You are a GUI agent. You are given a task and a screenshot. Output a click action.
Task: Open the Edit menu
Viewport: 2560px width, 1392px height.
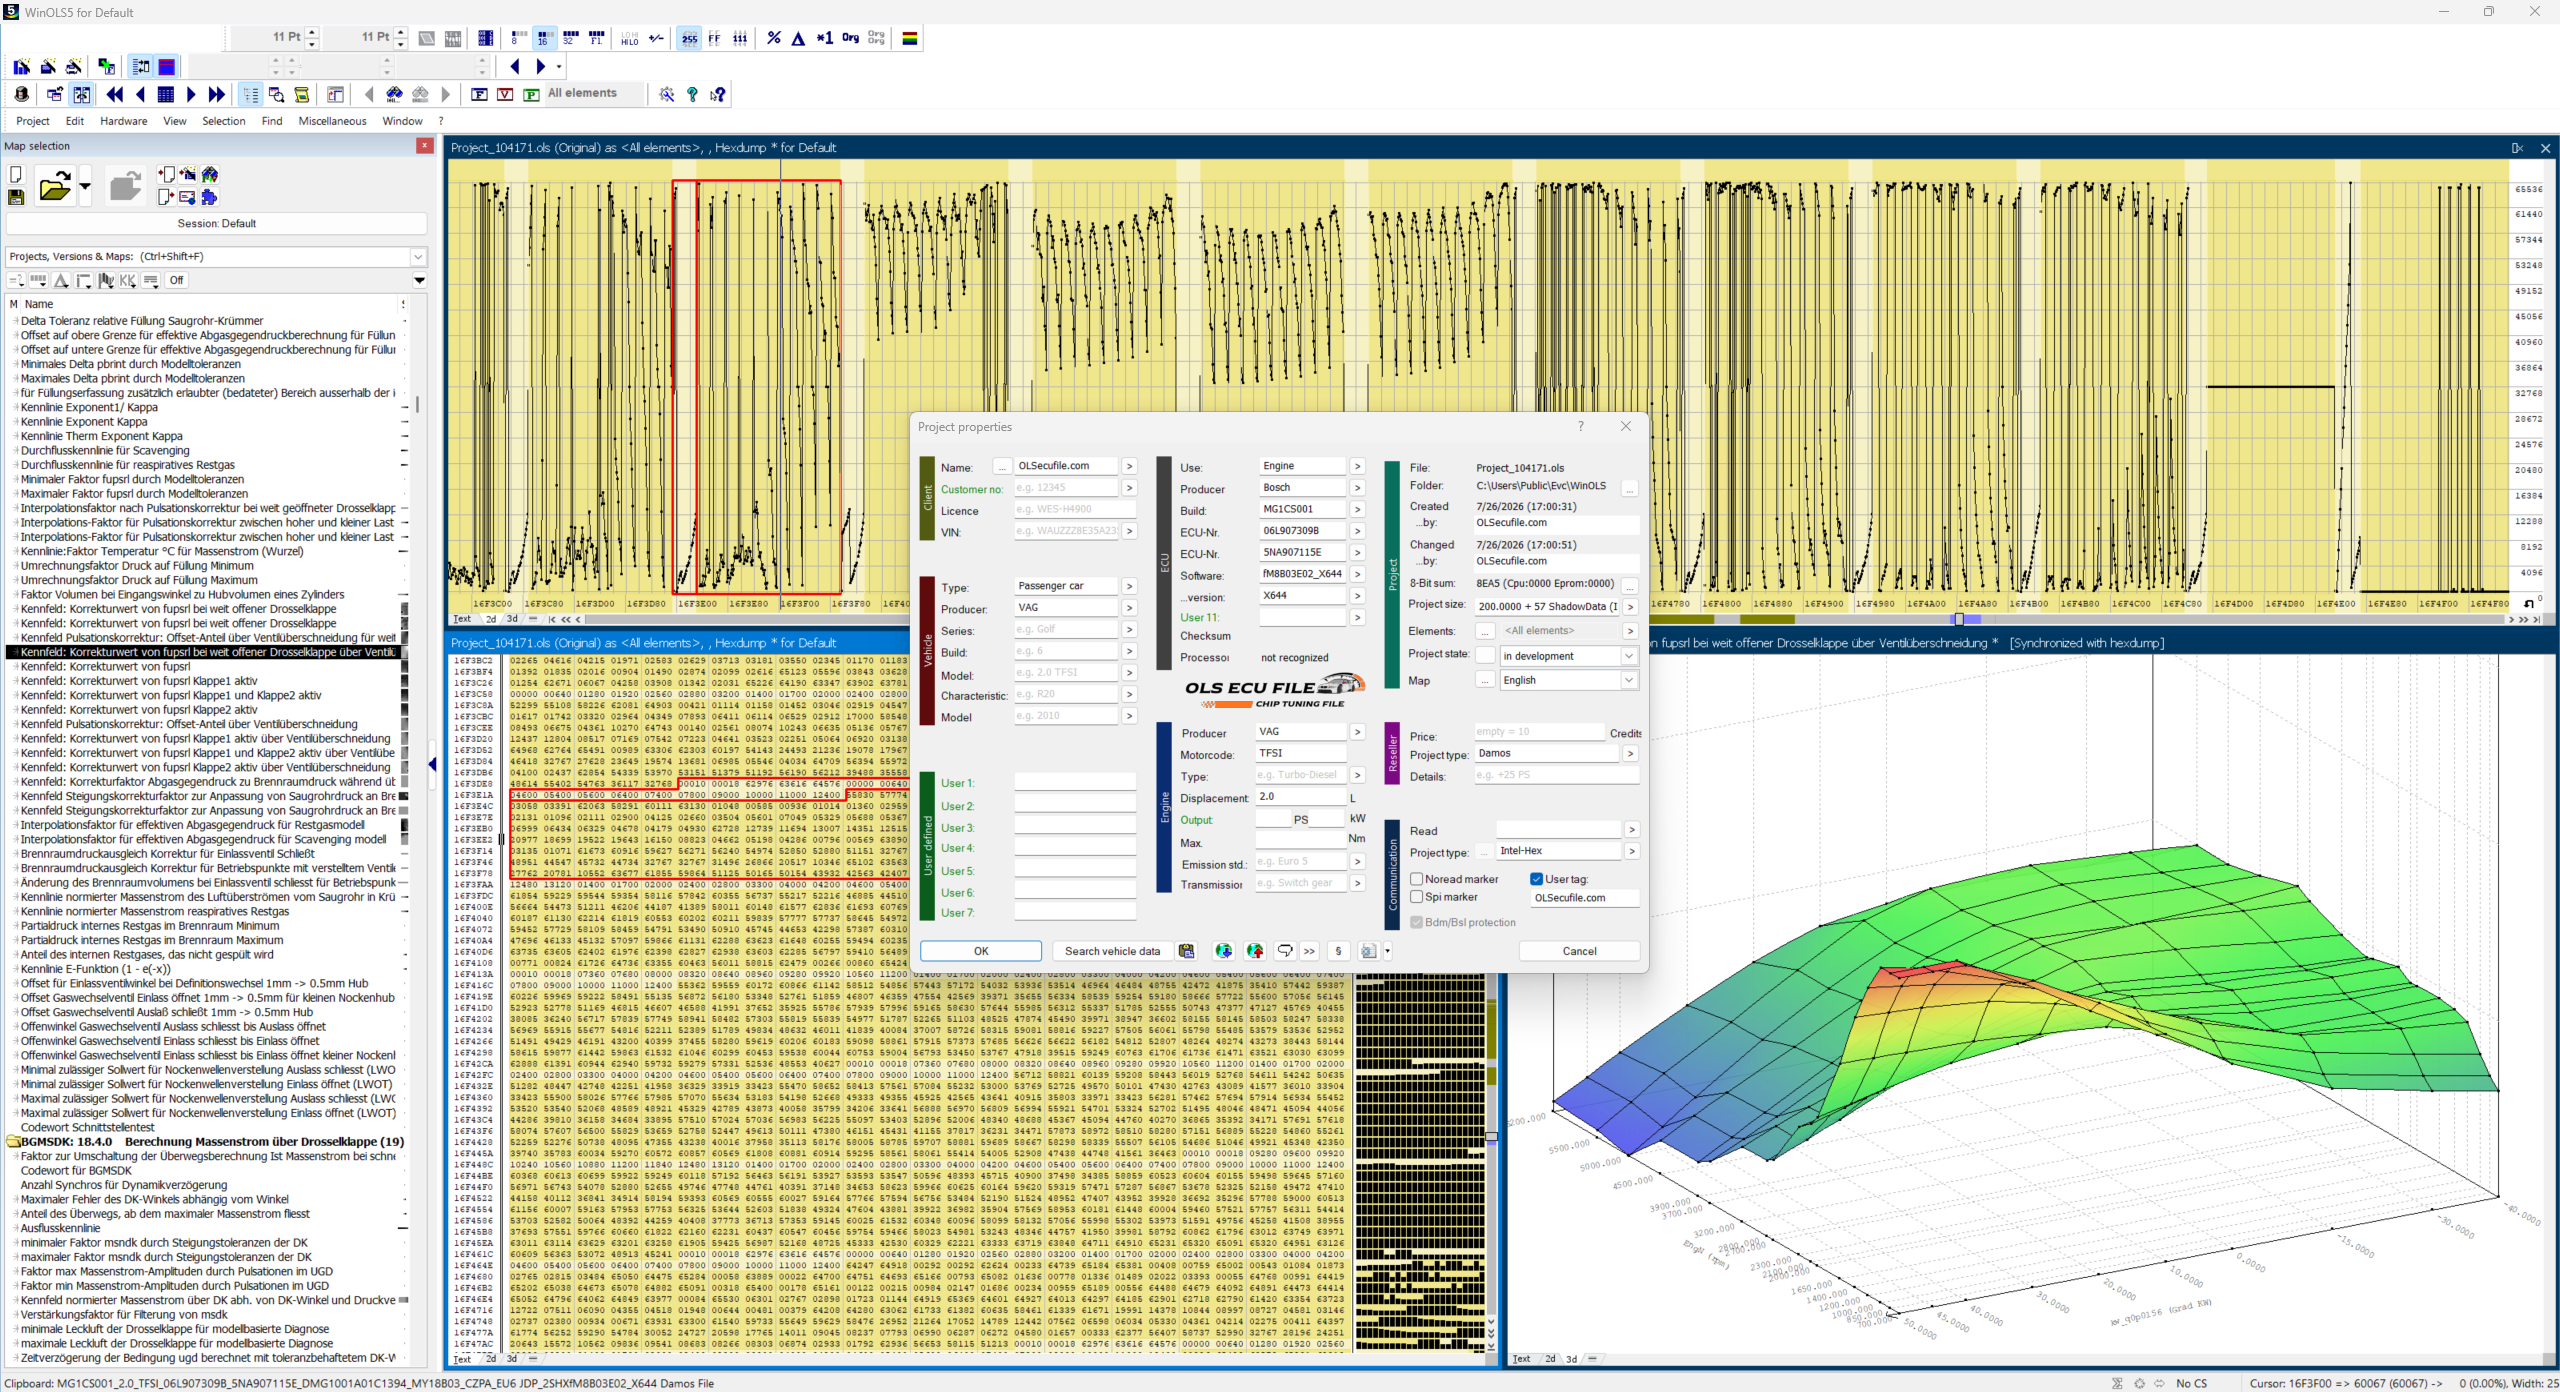coord(75,121)
